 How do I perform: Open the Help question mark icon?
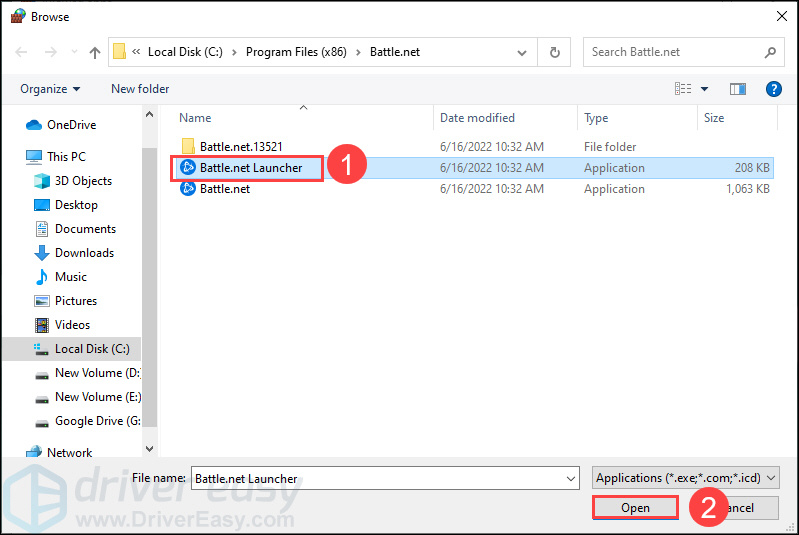773,89
